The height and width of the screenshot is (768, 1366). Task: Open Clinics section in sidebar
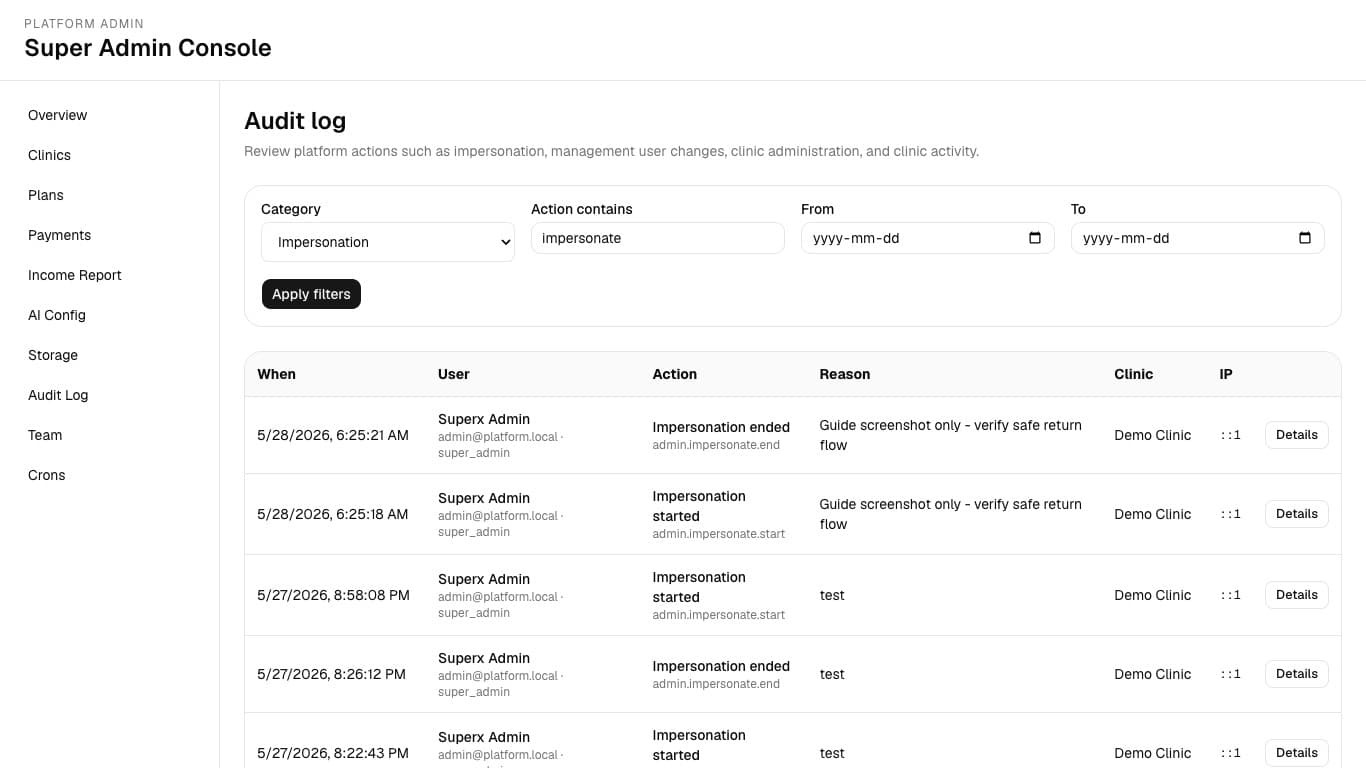[49, 155]
